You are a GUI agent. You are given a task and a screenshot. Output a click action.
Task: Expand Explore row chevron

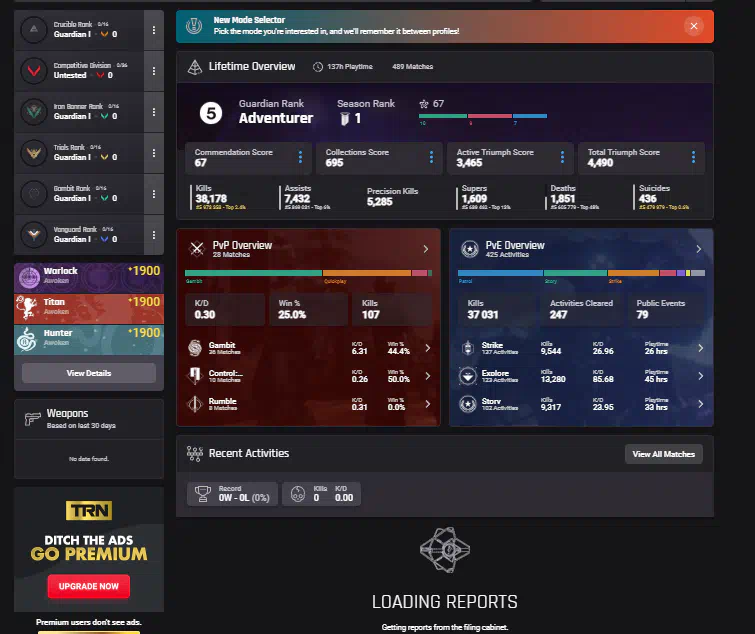[x=701, y=376]
